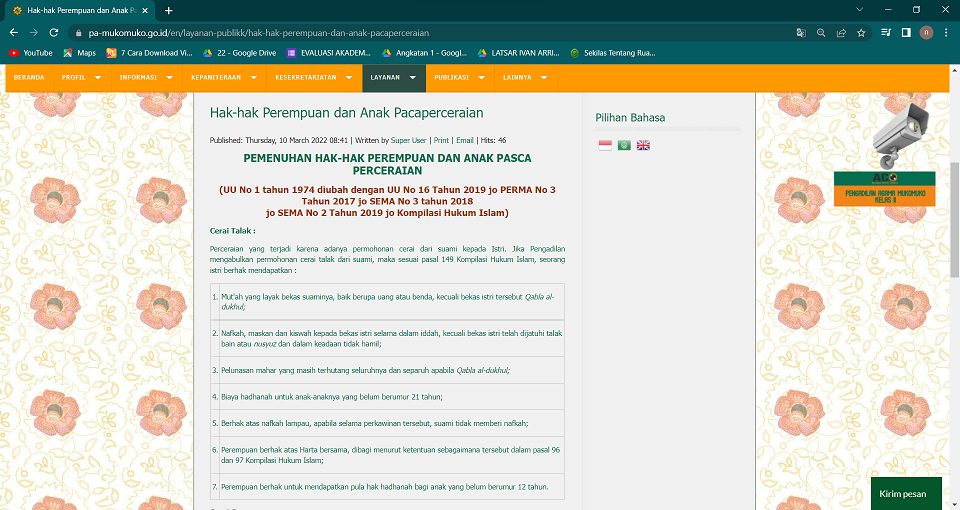The width and height of the screenshot is (960, 510).
Task: Open the PUBLIKASI menu
Action: [x=451, y=78]
